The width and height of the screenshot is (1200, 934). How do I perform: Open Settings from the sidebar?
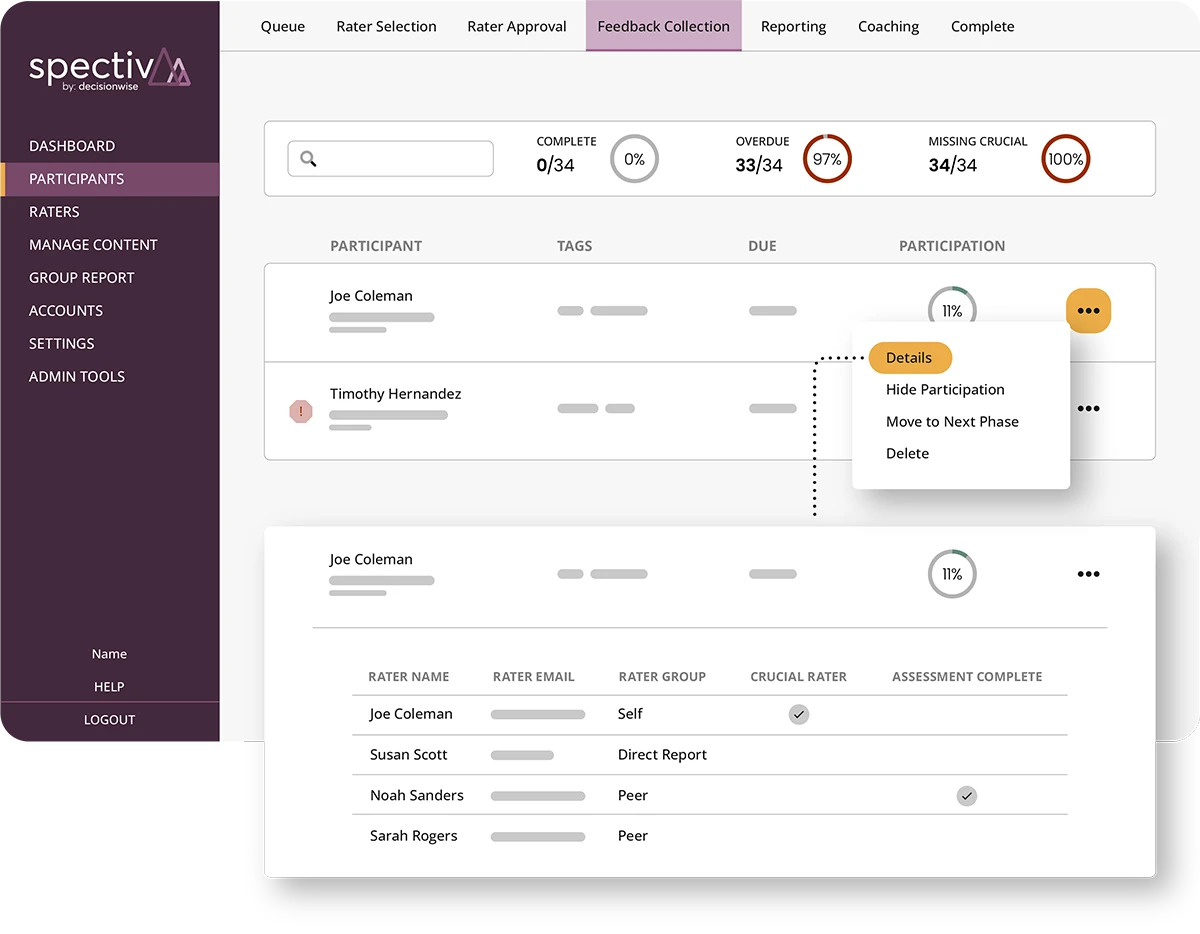click(62, 344)
